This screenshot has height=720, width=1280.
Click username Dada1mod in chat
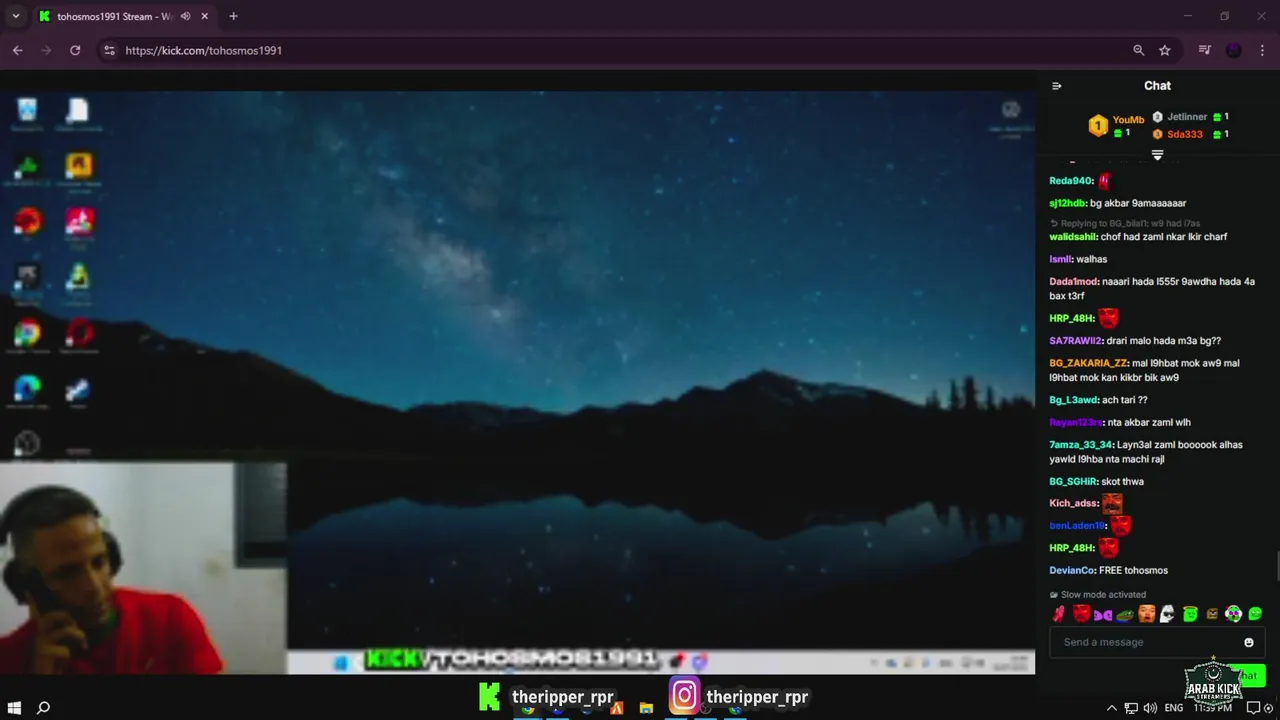pyautogui.click(x=1074, y=282)
